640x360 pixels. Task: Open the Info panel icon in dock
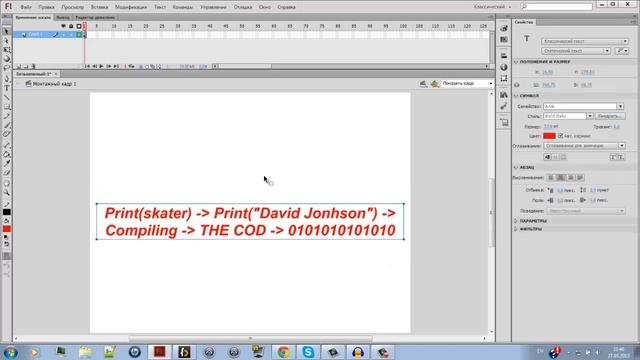click(504, 67)
